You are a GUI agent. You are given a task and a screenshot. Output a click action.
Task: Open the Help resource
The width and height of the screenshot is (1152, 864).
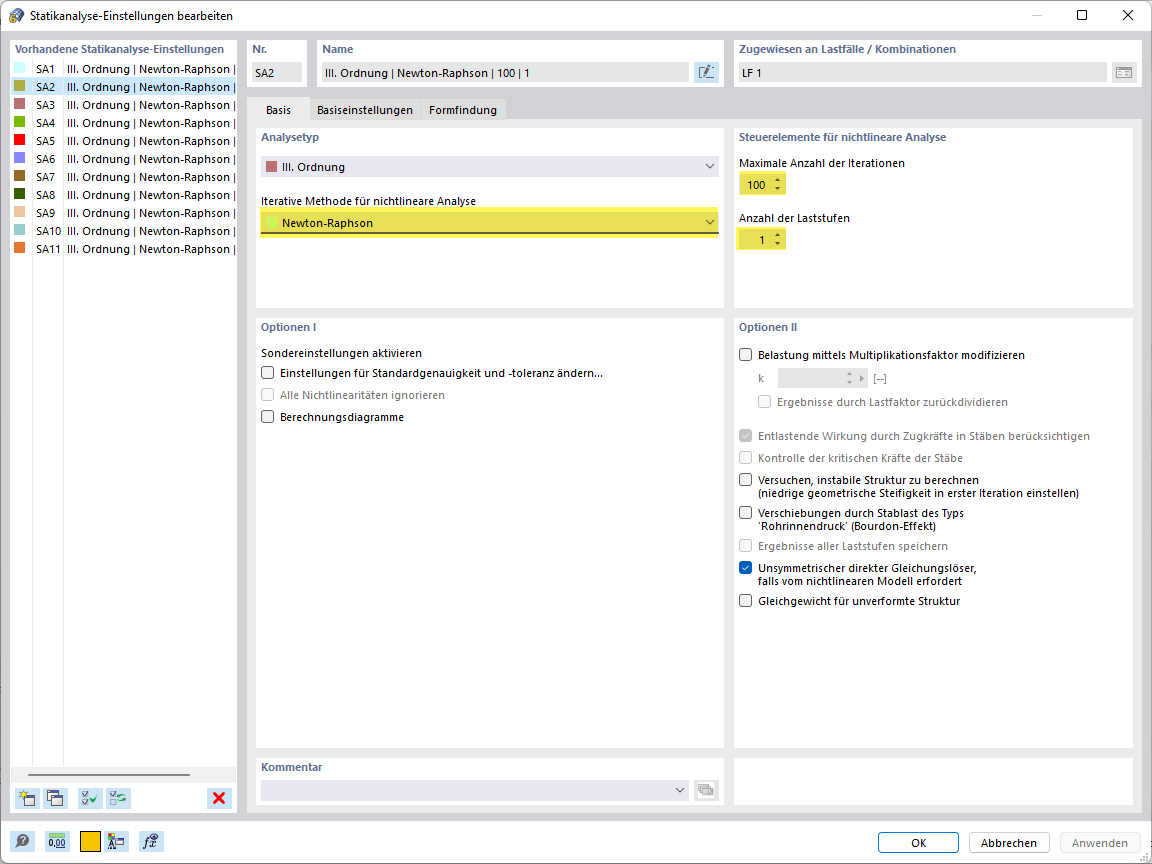coord(22,841)
